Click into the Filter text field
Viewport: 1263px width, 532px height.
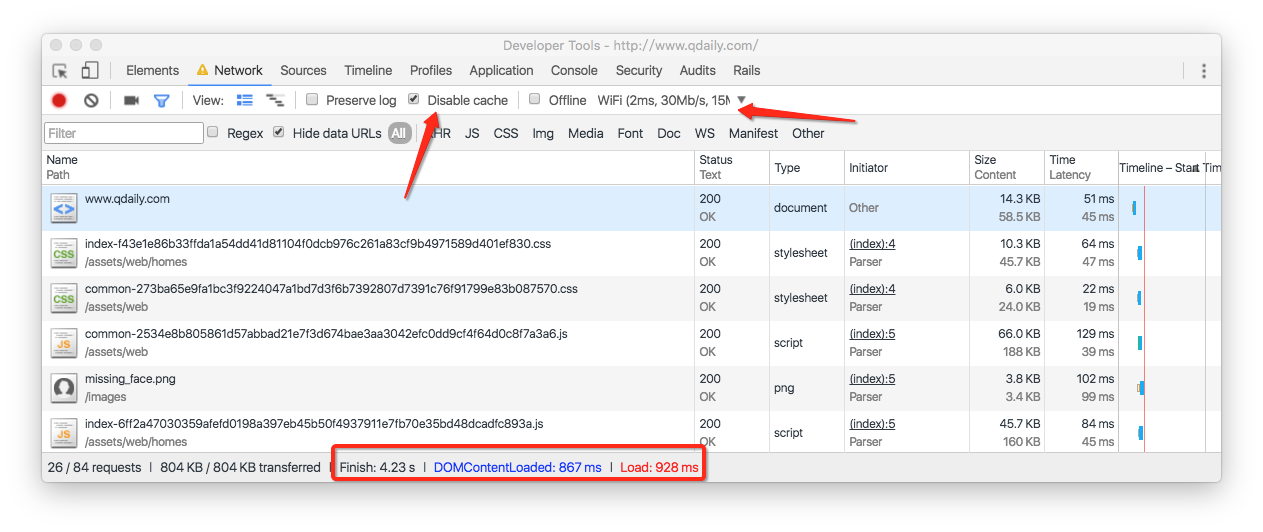[124, 133]
